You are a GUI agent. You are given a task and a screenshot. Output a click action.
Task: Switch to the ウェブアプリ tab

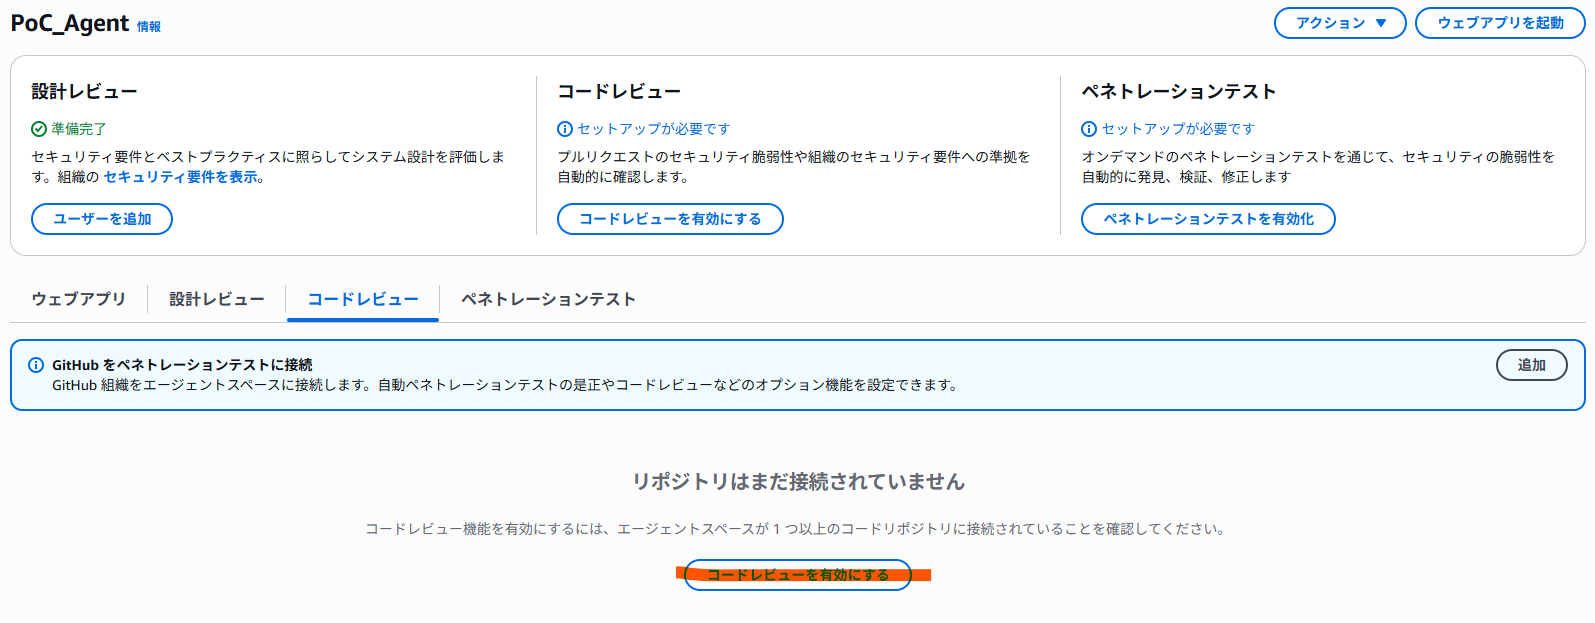[77, 298]
